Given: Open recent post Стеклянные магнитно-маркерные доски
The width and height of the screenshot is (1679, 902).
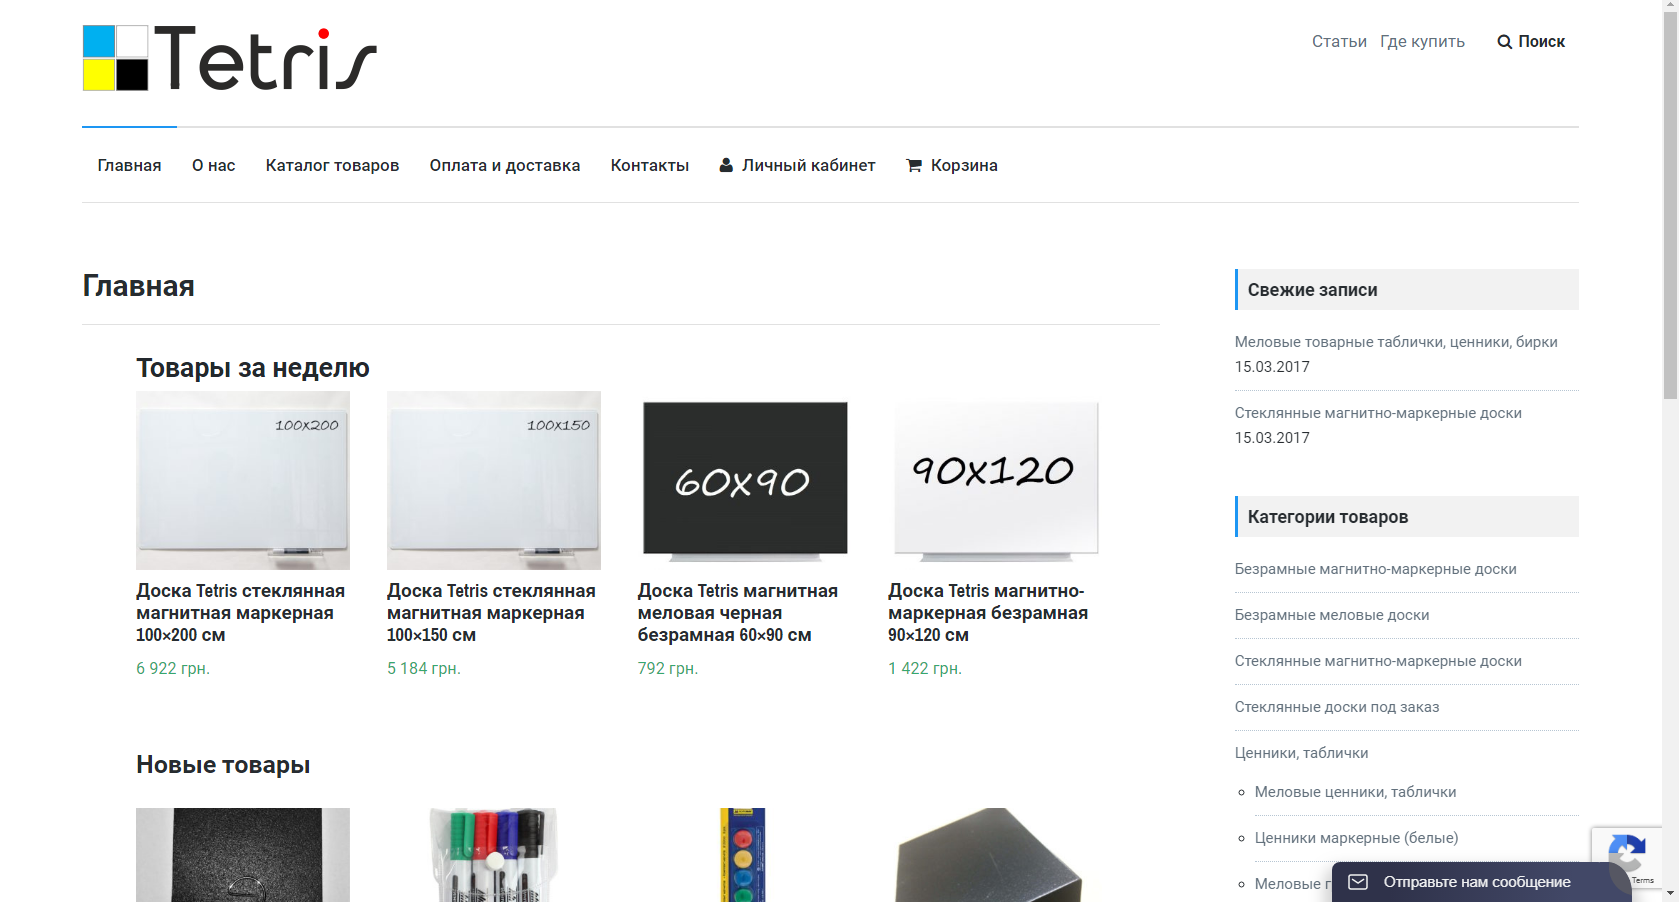Looking at the screenshot, I should pos(1378,413).
